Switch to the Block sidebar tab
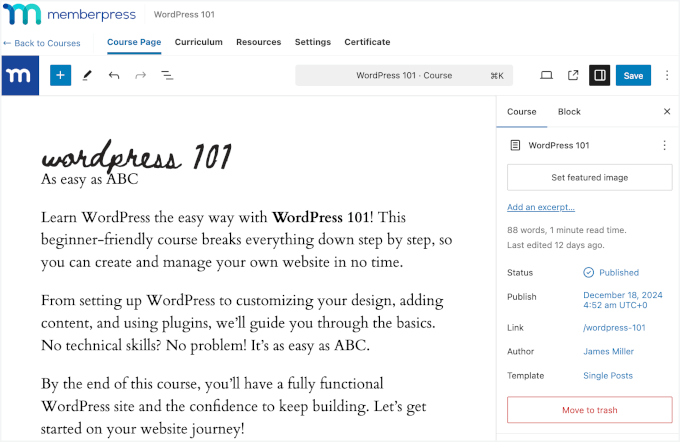The height and width of the screenshot is (442, 680). pyautogui.click(x=569, y=112)
